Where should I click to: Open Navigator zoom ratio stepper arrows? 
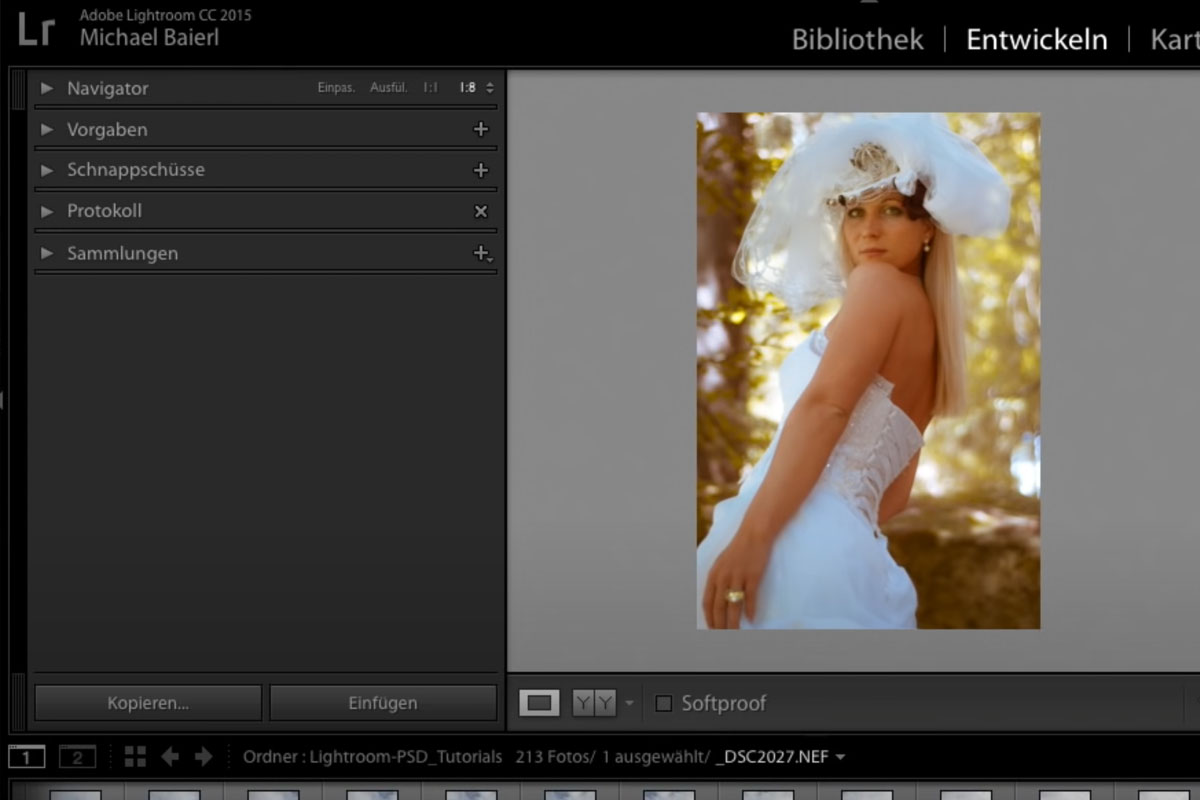[x=489, y=88]
